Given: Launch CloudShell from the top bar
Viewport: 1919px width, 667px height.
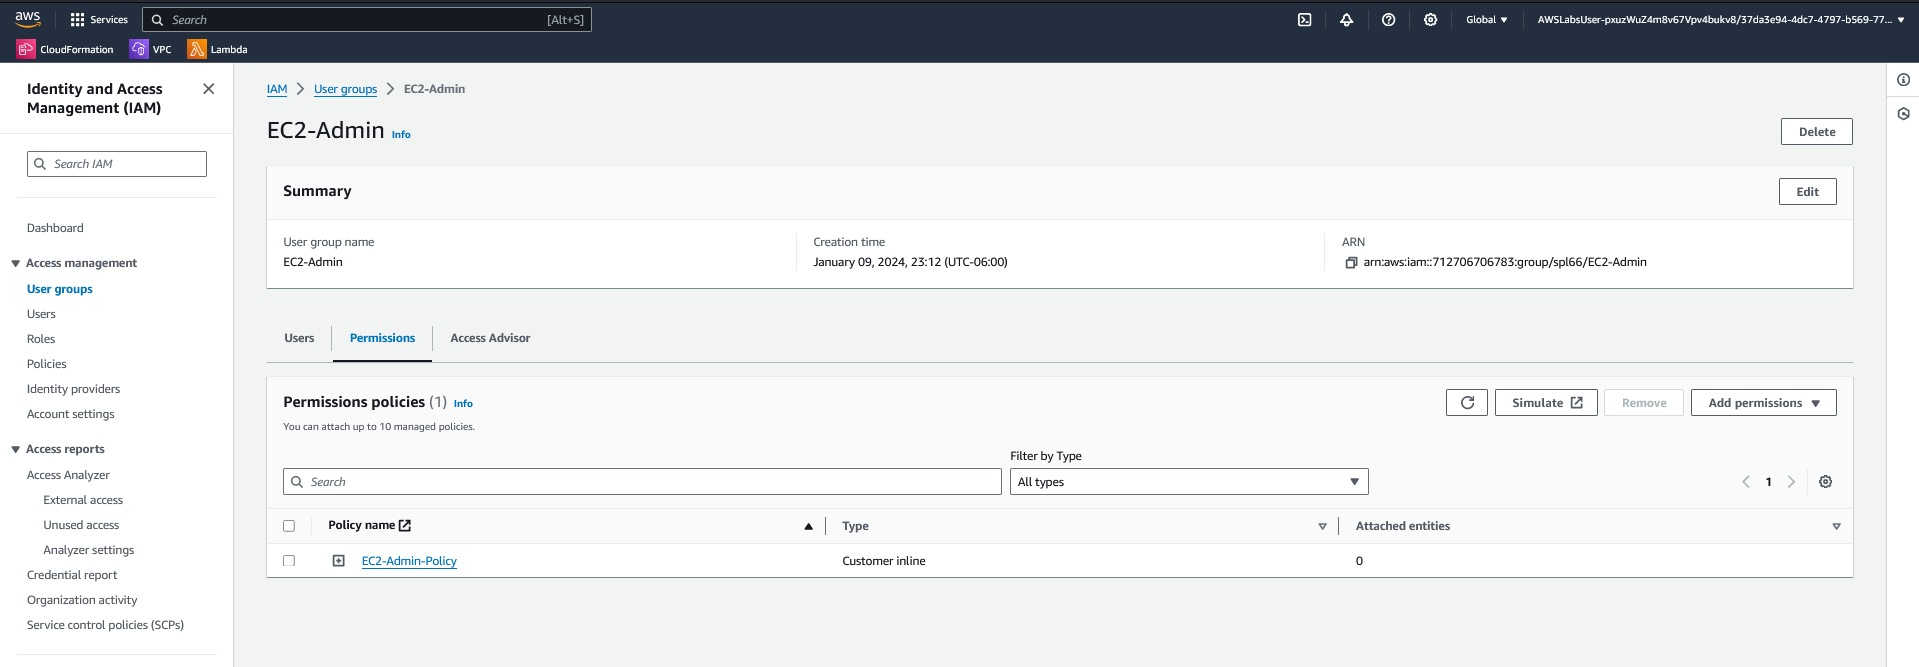Looking at the screenshot, I should (x=1304, y=20).
